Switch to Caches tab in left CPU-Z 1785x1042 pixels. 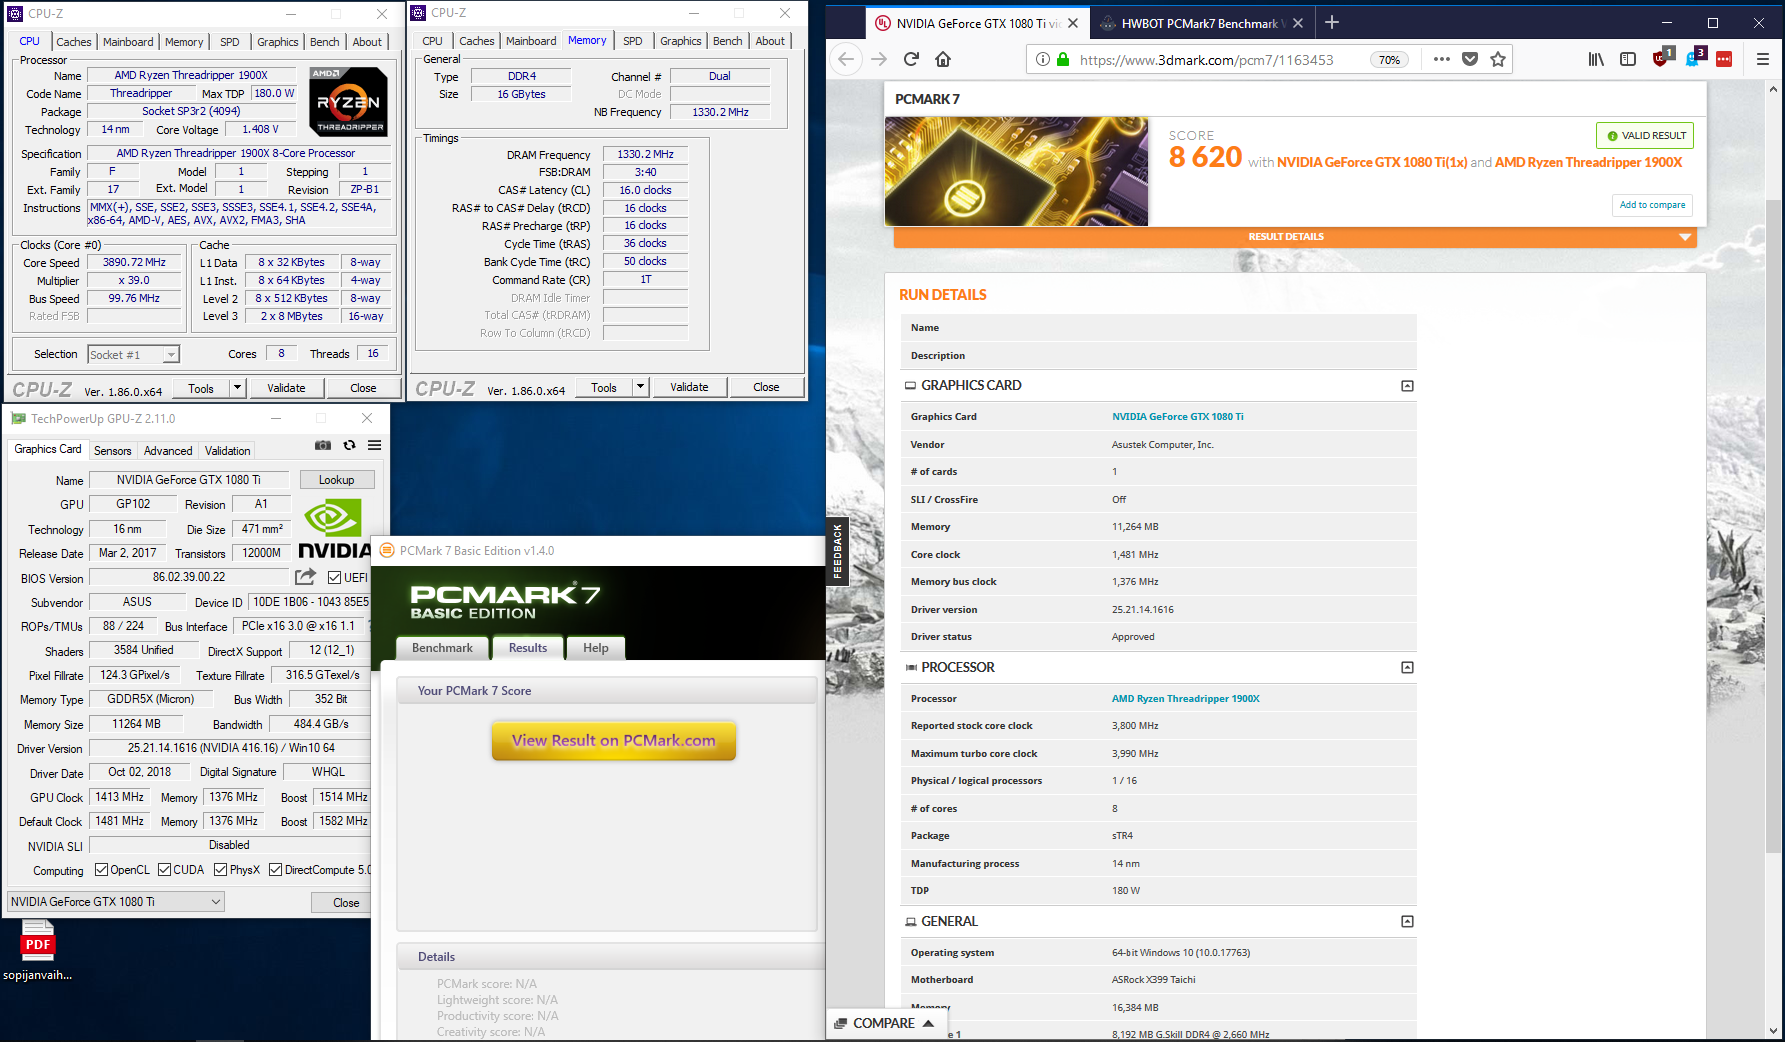73,42
